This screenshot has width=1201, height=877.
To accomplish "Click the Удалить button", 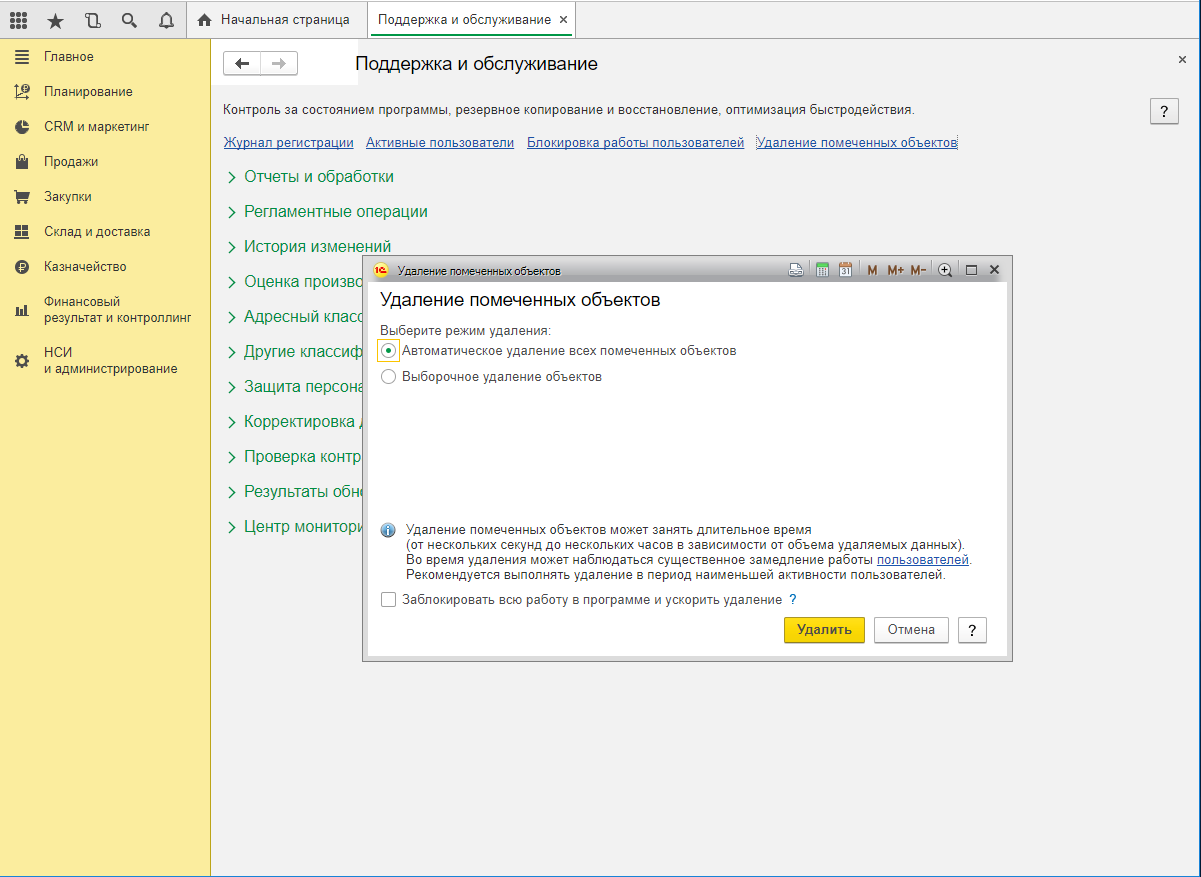I will [824, 629].
